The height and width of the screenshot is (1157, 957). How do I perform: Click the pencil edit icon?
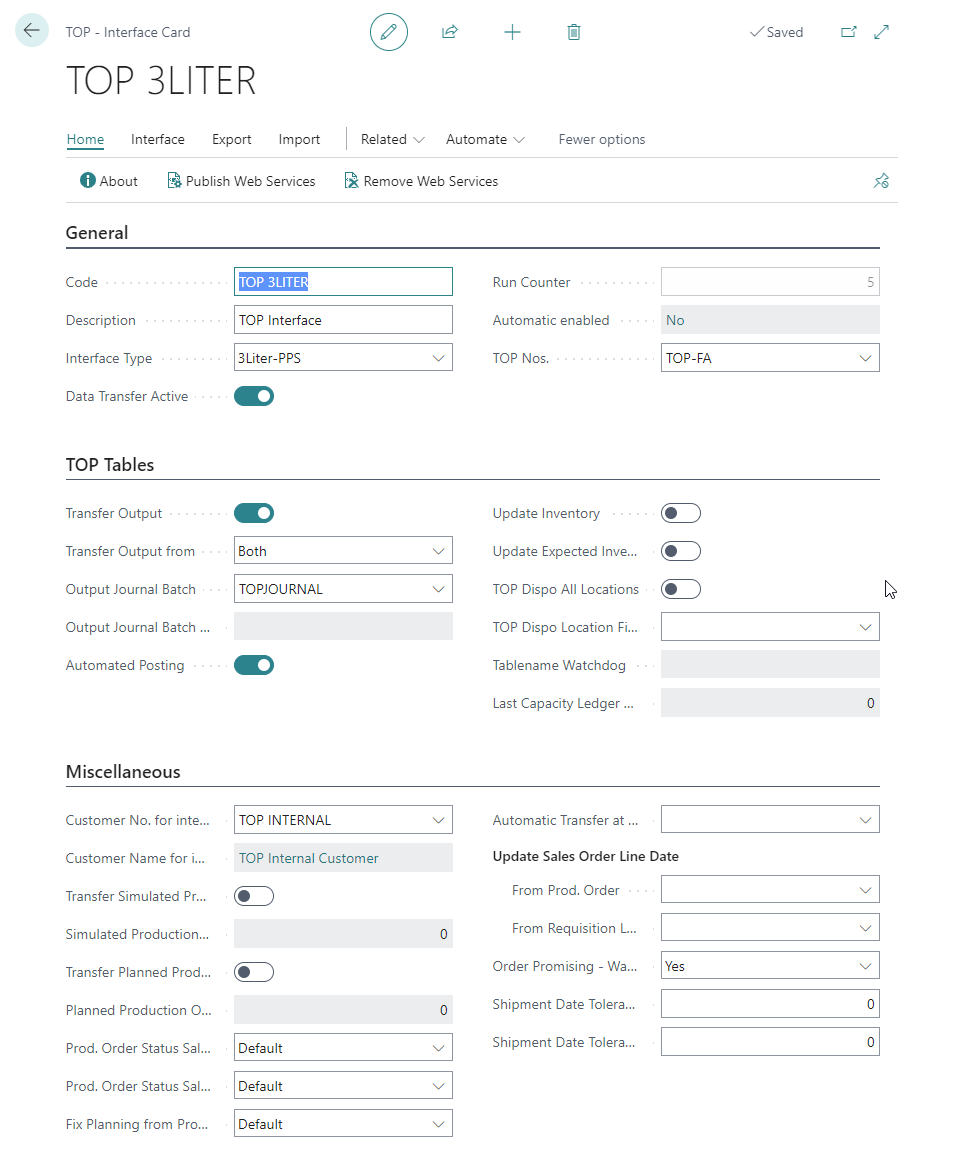389,32
